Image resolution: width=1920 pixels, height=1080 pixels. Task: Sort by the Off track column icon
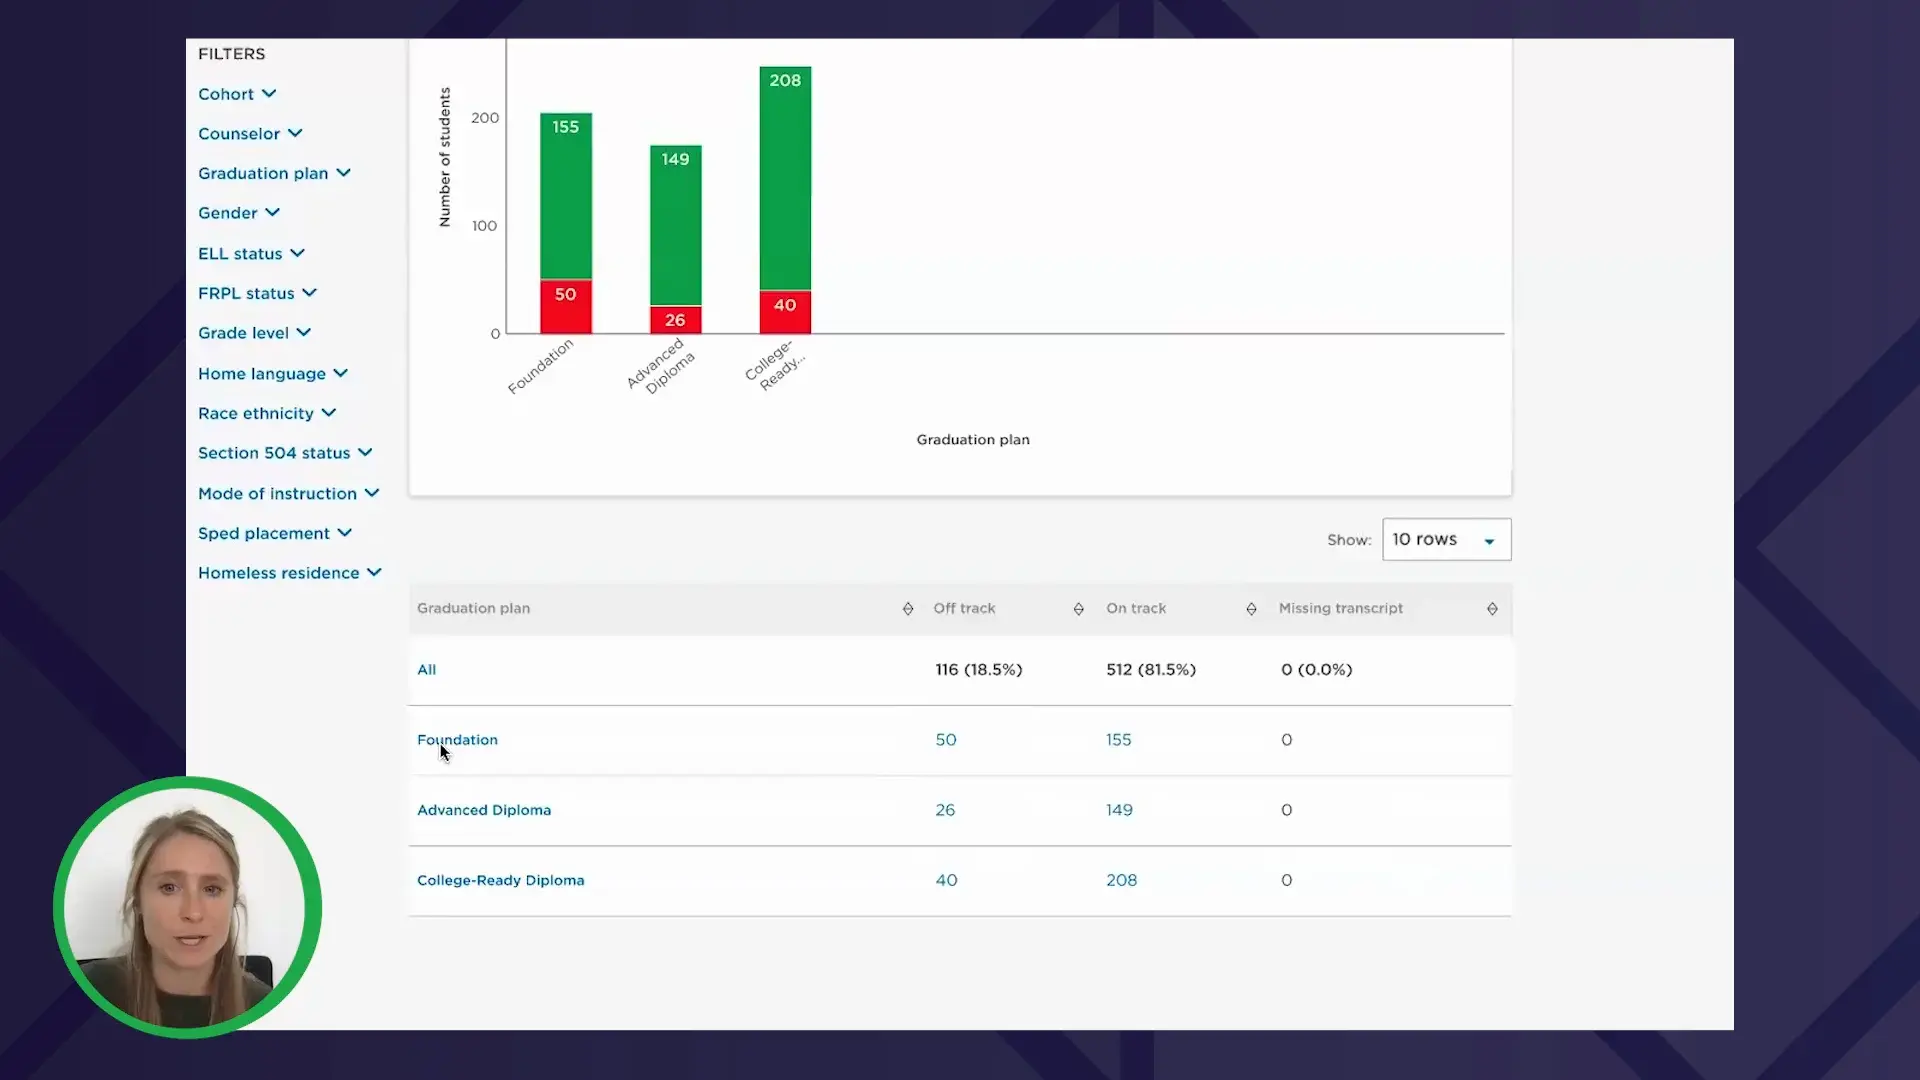[x=1078, y=609]
